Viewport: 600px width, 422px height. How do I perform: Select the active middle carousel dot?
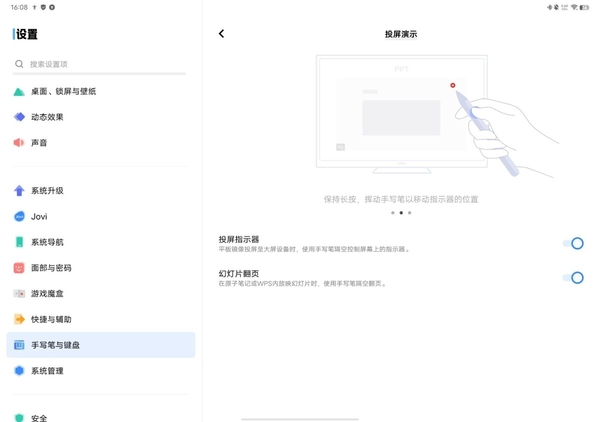click(x=401, y=213)
